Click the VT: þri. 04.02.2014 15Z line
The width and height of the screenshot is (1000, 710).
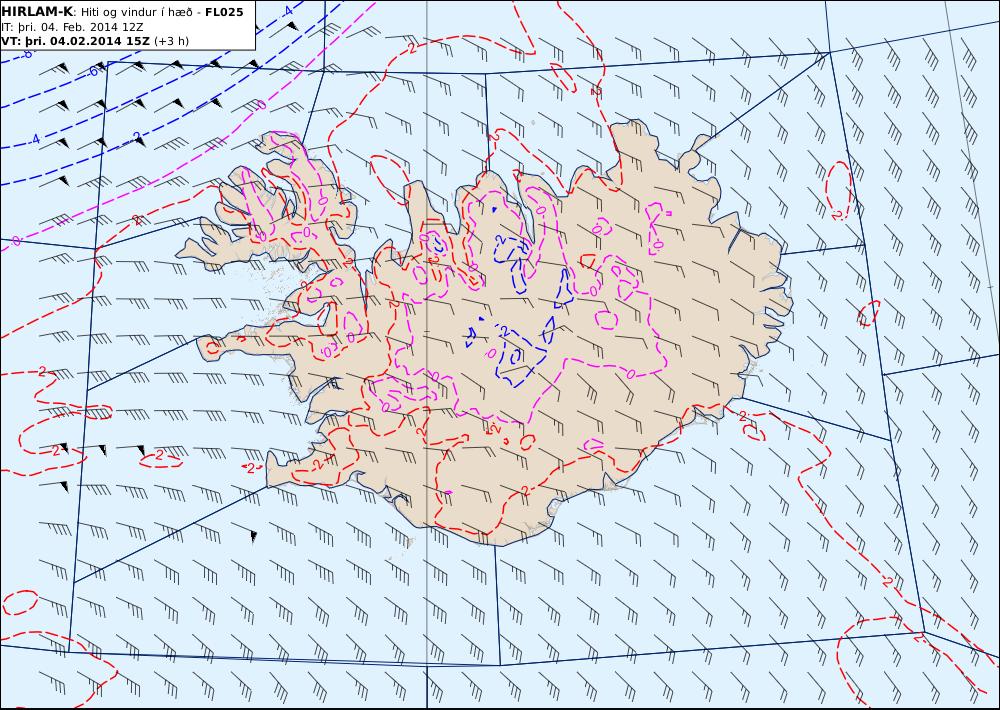[x=76, y=41]
